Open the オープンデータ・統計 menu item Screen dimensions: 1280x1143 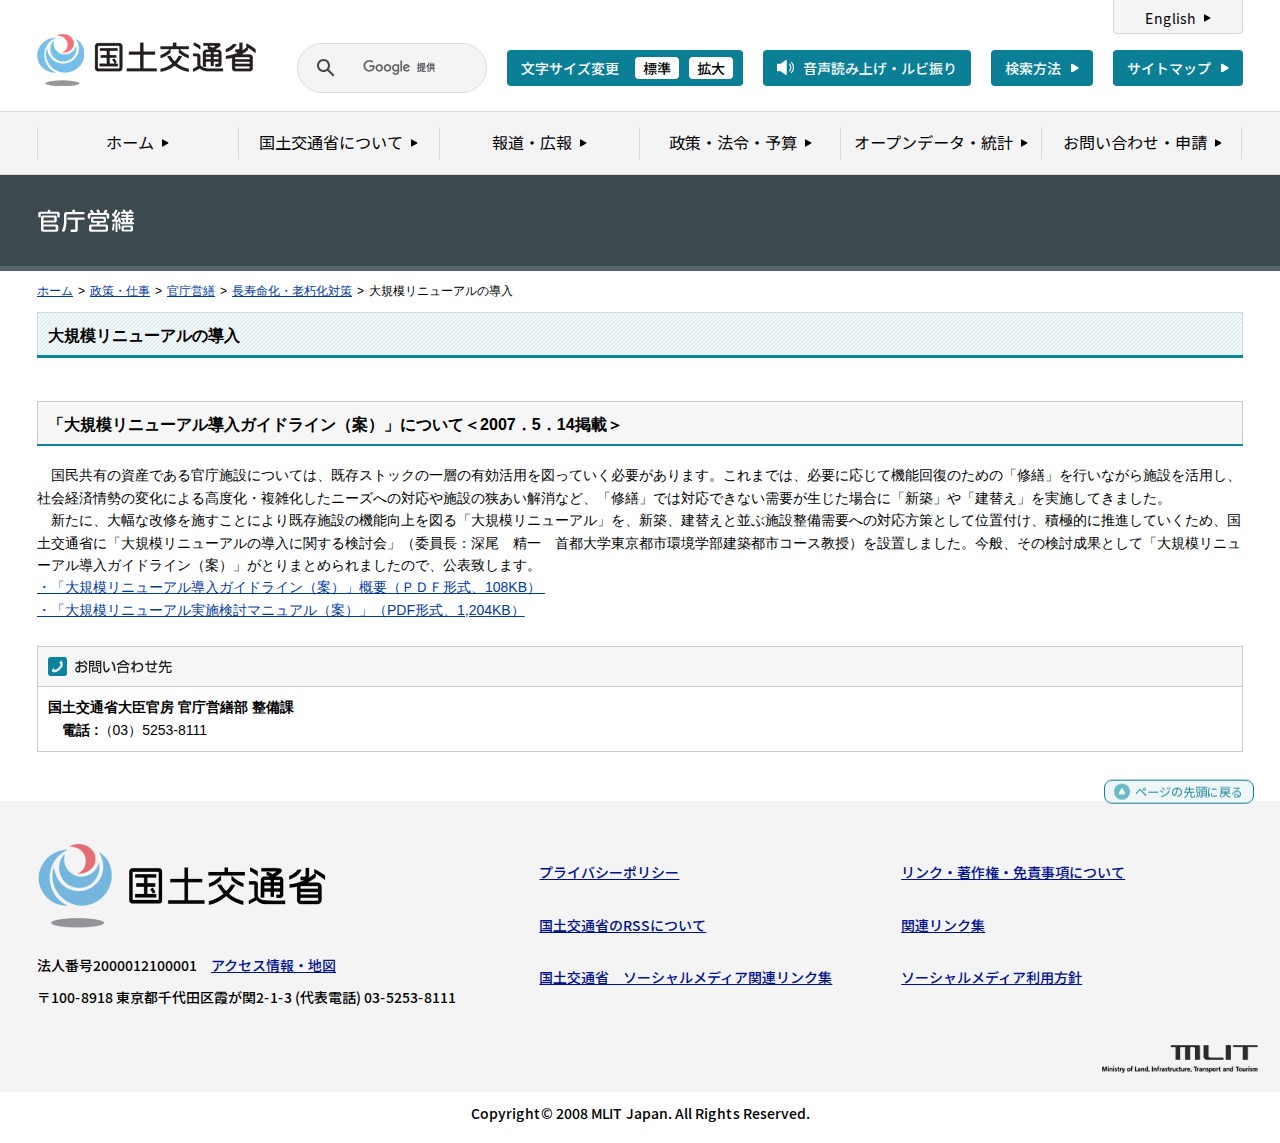(940, 143)
